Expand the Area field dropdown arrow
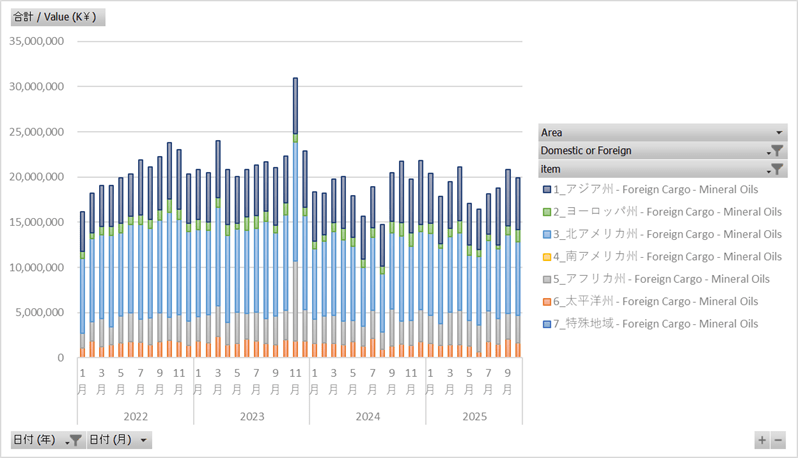This screenshot has width=798, height=458. [778, 132]
